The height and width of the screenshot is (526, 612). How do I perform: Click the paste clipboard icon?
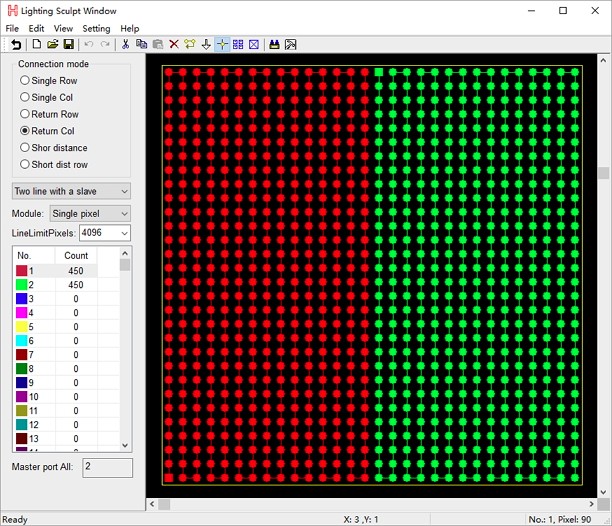point(158,44)
